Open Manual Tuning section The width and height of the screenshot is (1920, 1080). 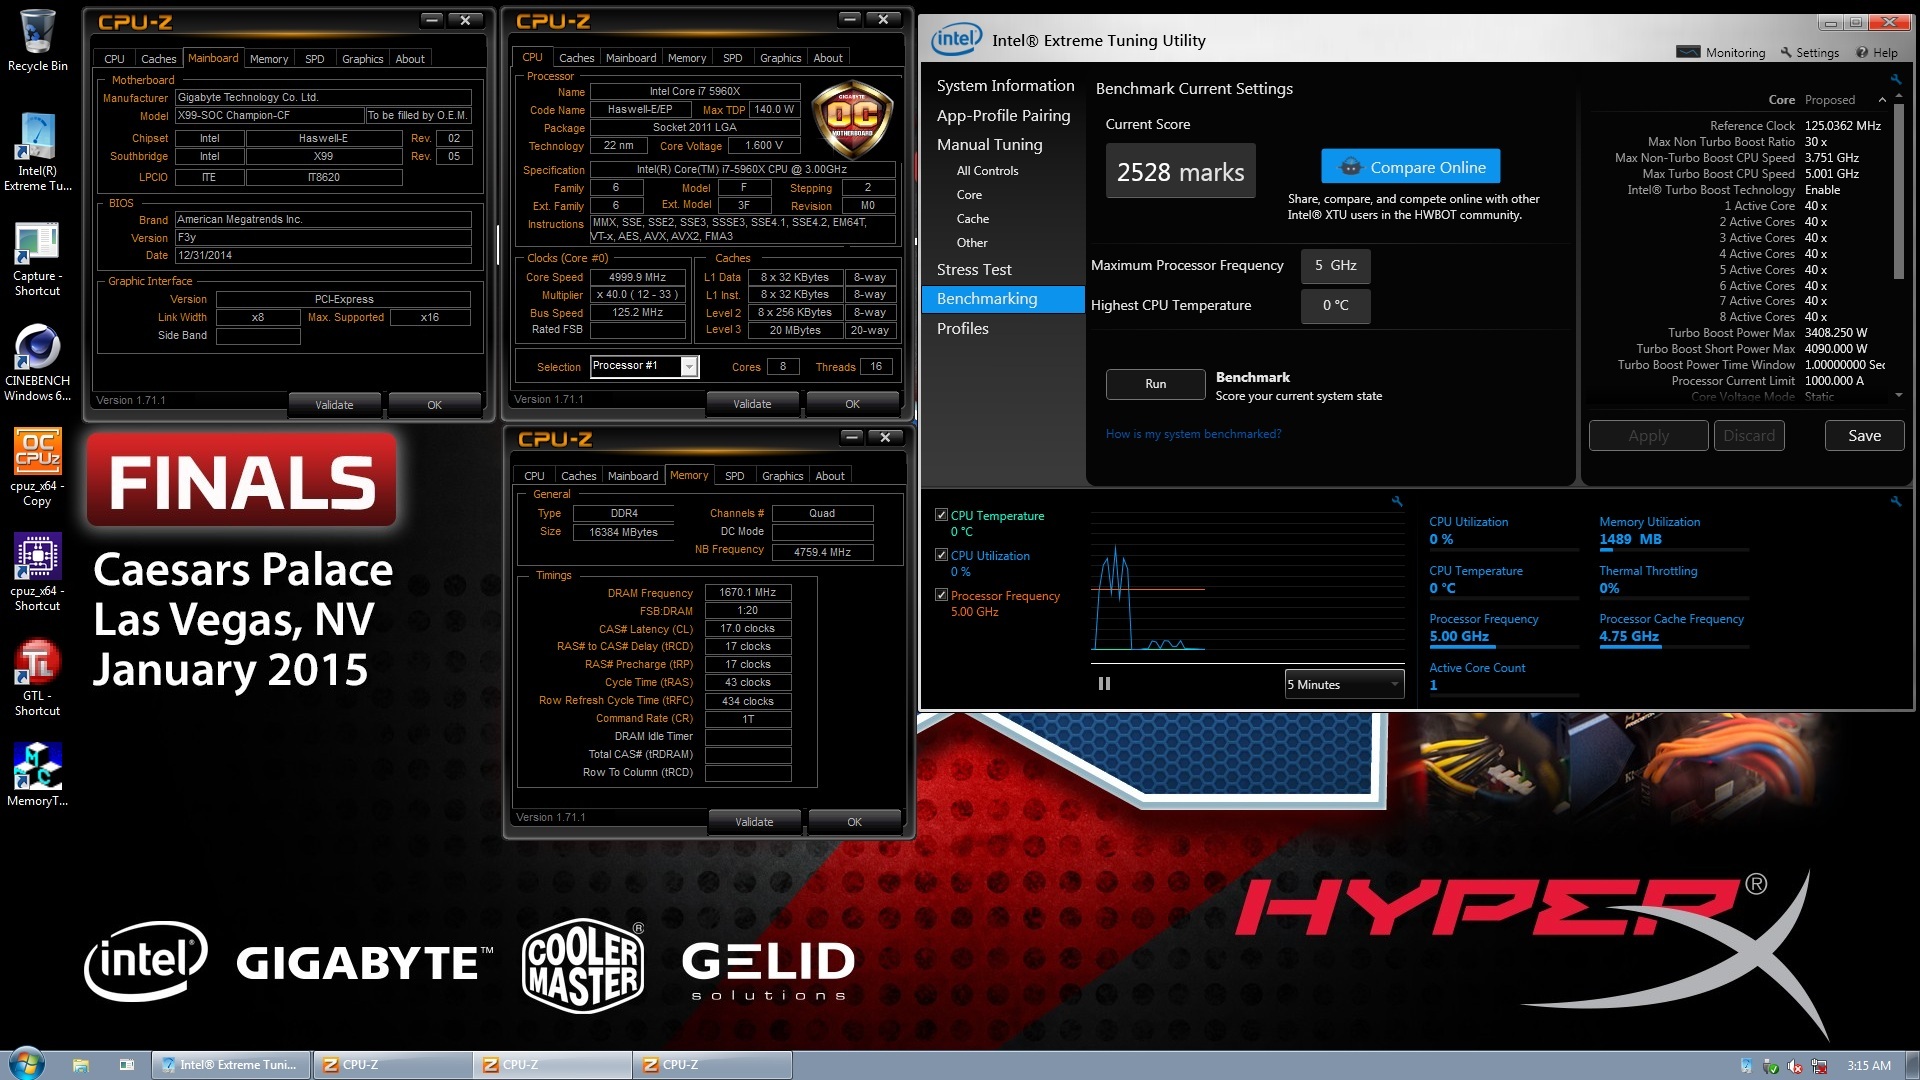coord(989,145)
